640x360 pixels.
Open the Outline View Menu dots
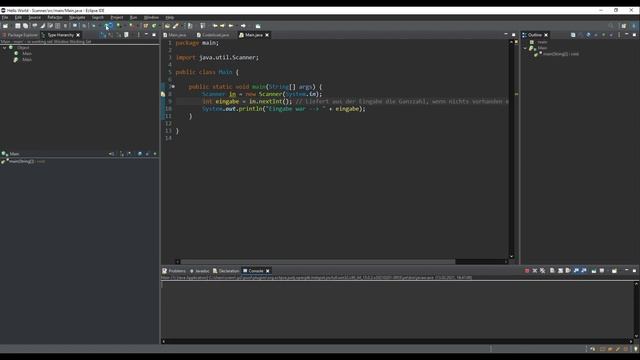(619, 35)
